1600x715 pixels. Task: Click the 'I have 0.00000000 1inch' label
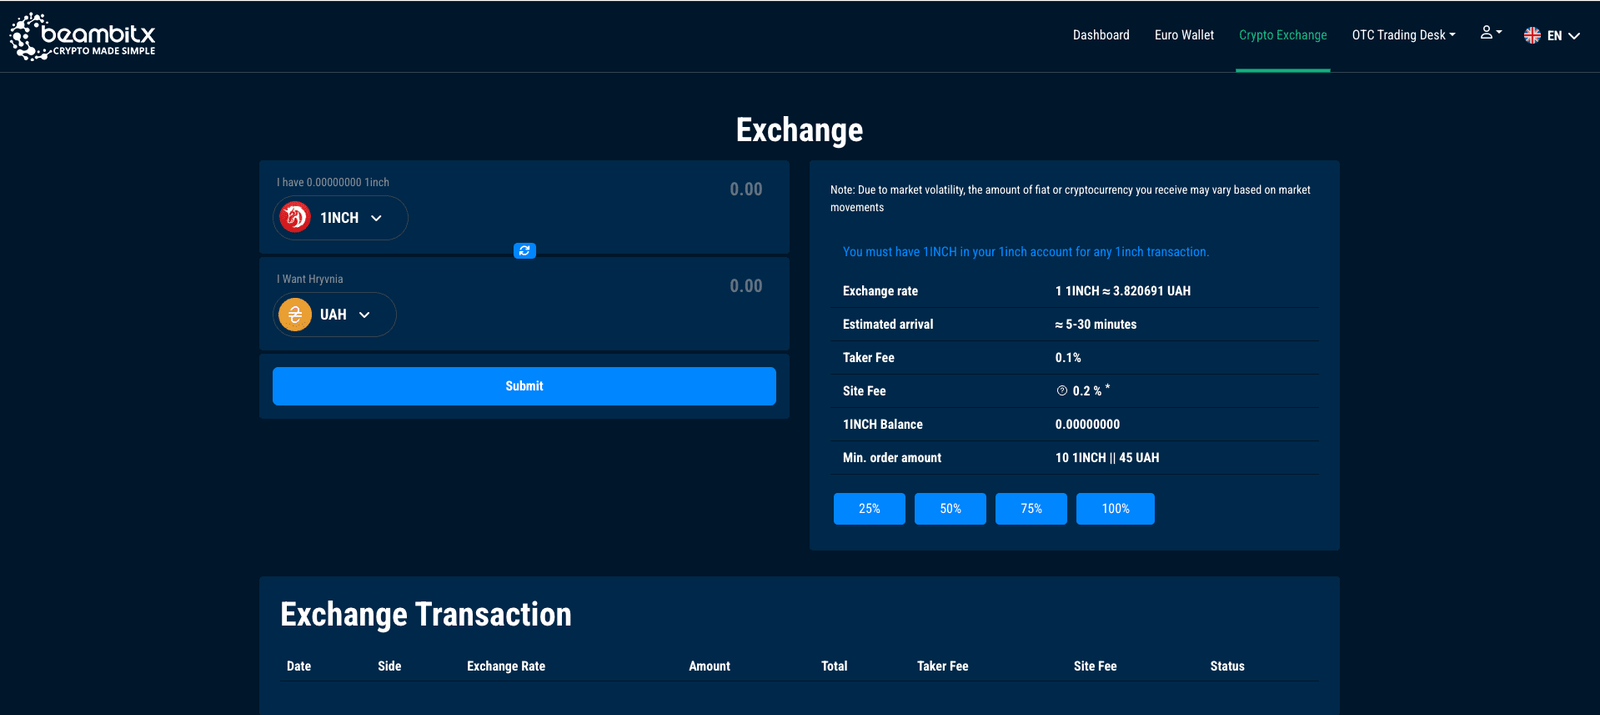[333, 182]
